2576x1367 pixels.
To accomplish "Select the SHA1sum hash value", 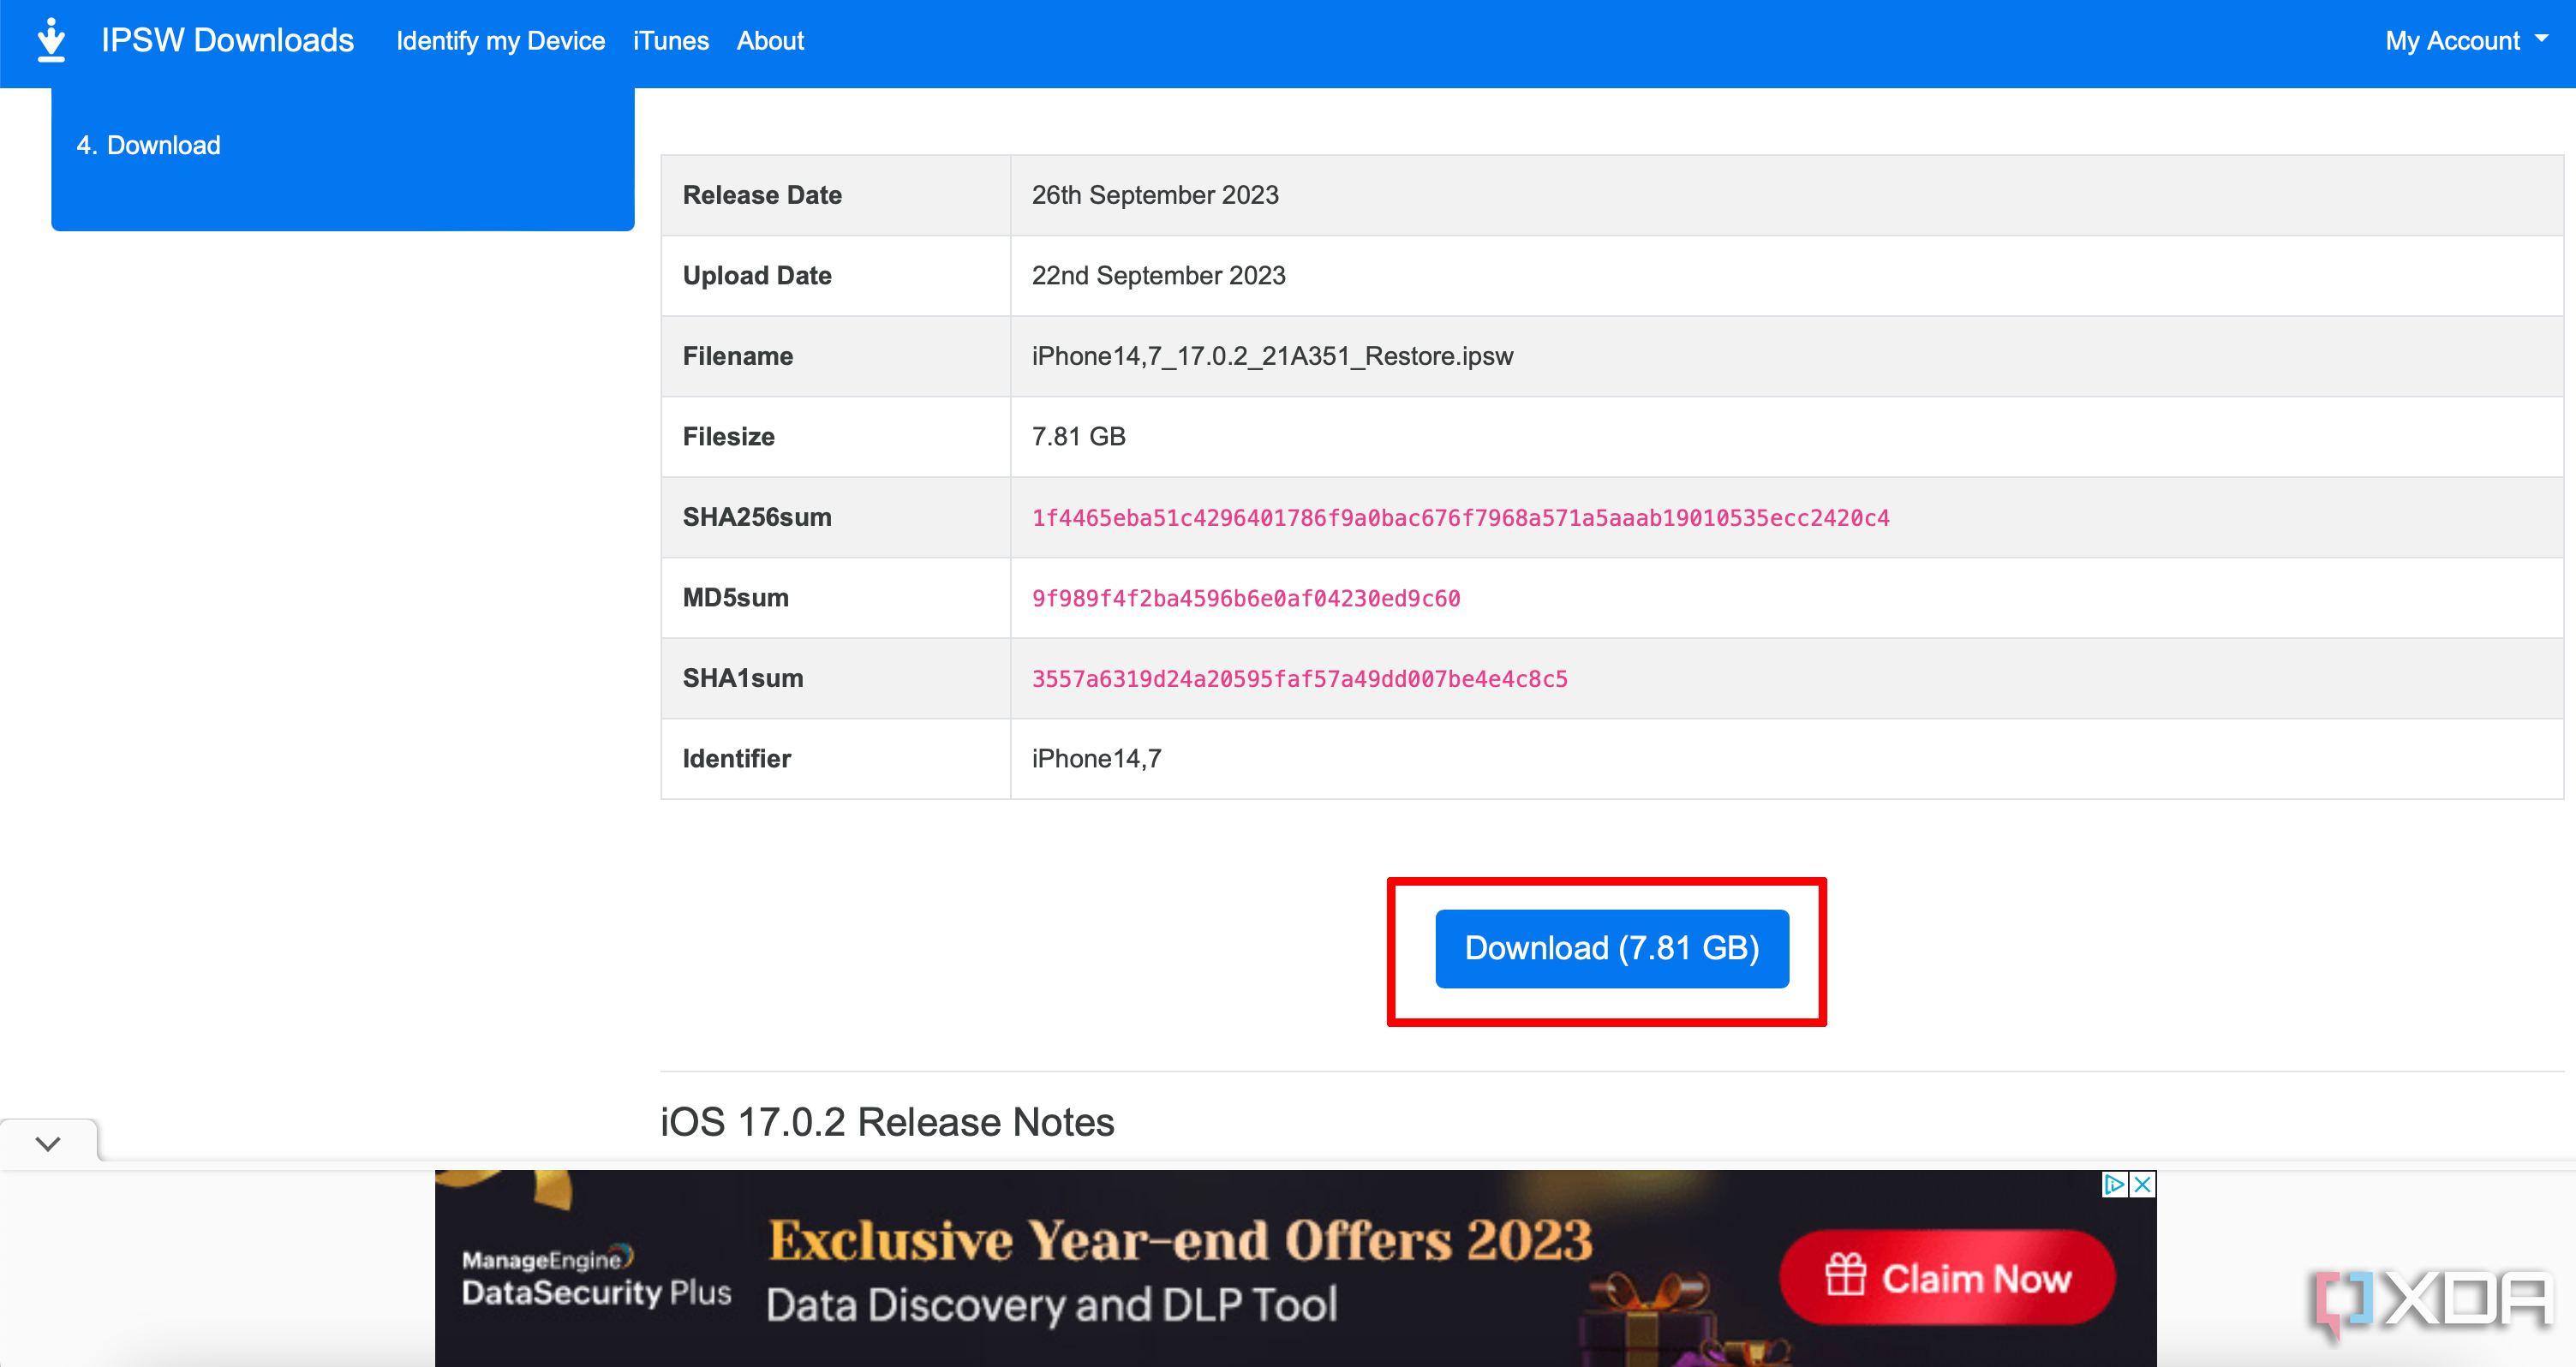I will click(x=1299, y=679).
